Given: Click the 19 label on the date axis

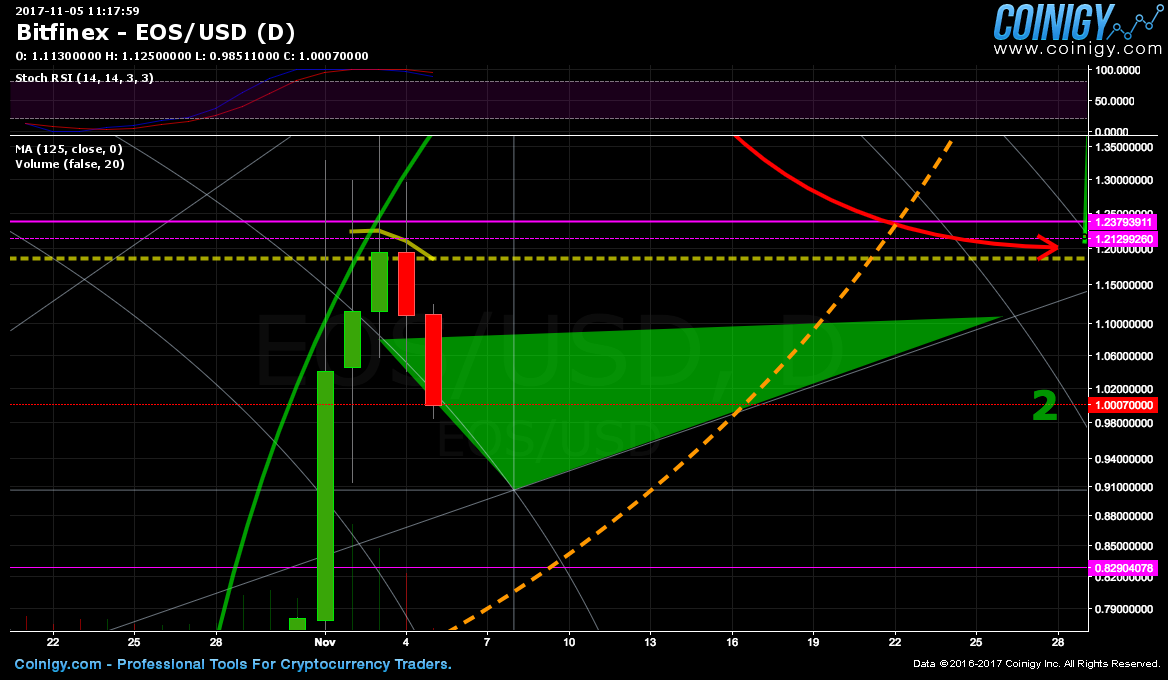Looking at the screenshot, I should pos(813,641).
